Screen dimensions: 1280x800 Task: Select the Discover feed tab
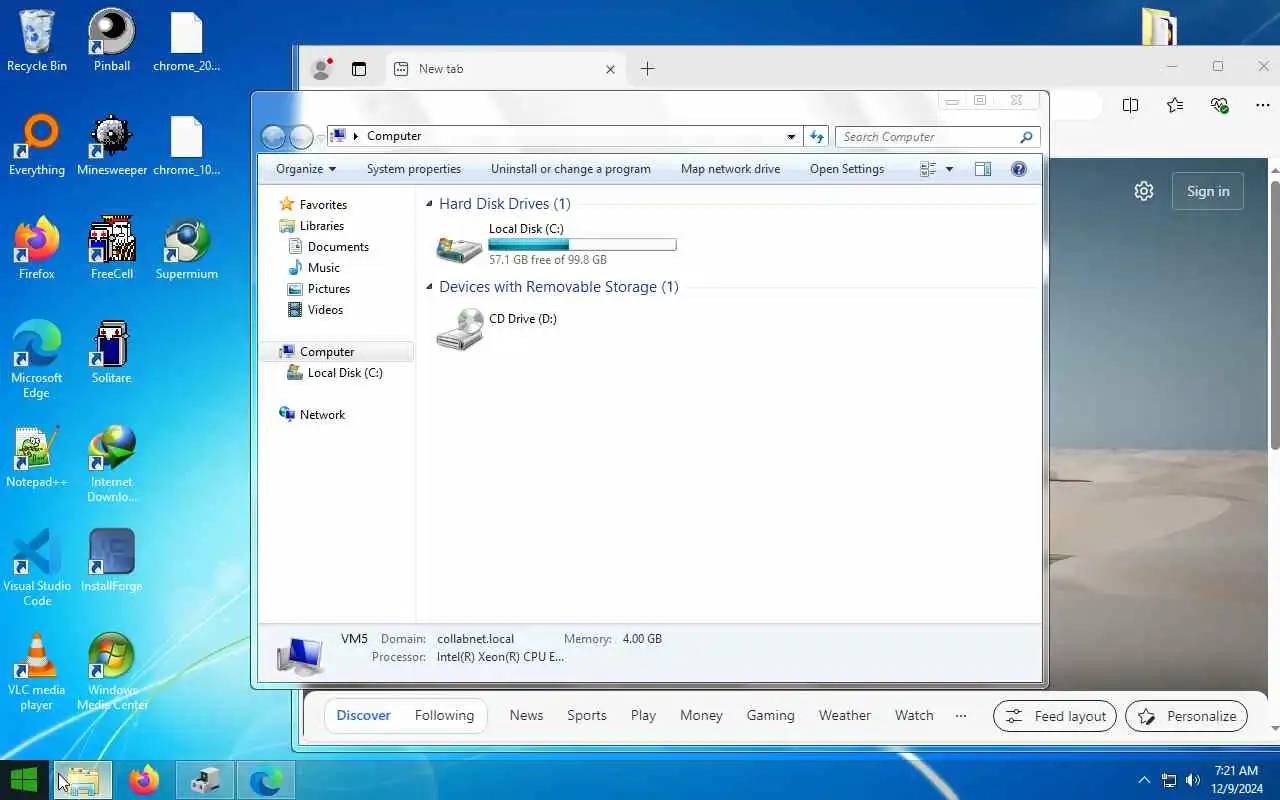[363, 715]
